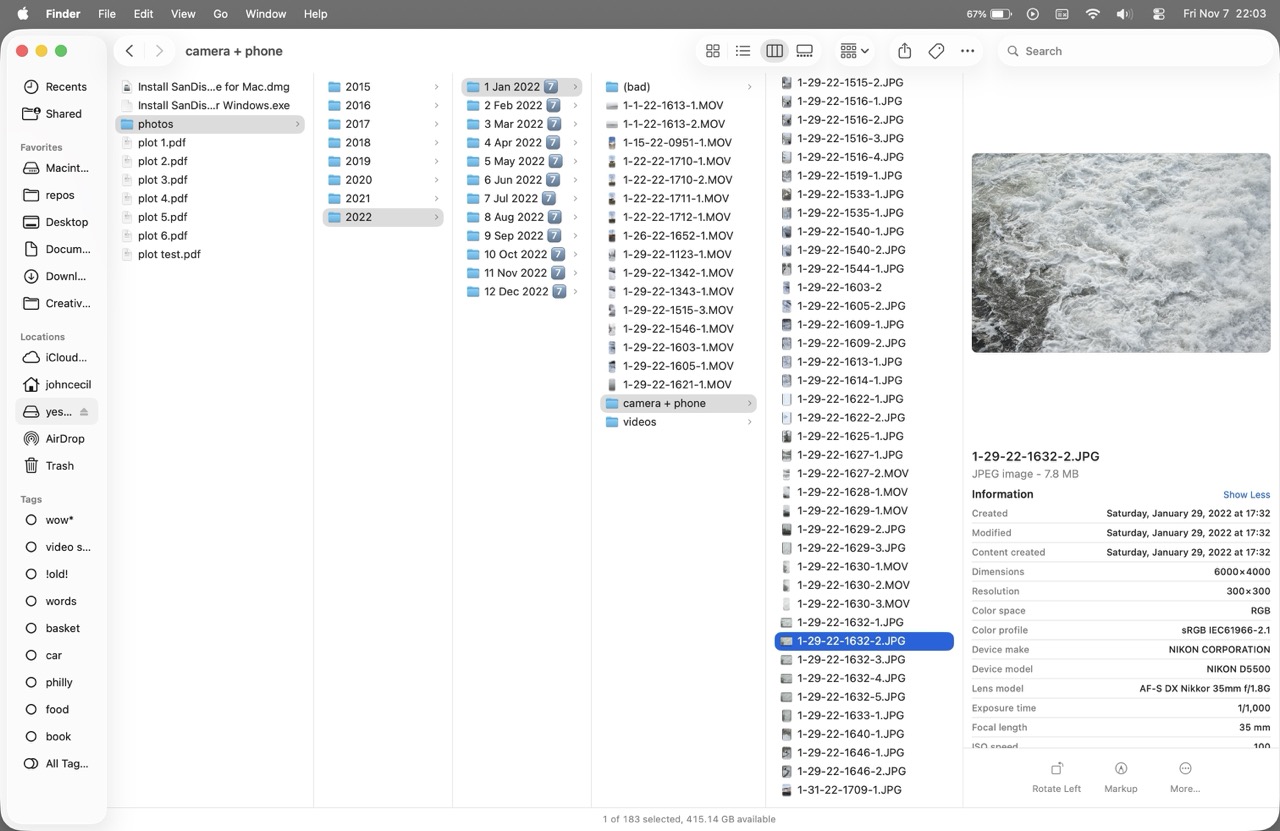This screenshot has width=1280, height=831.
Task: Eject the yes... volume in sidebar
Action: tap(84, 412)
